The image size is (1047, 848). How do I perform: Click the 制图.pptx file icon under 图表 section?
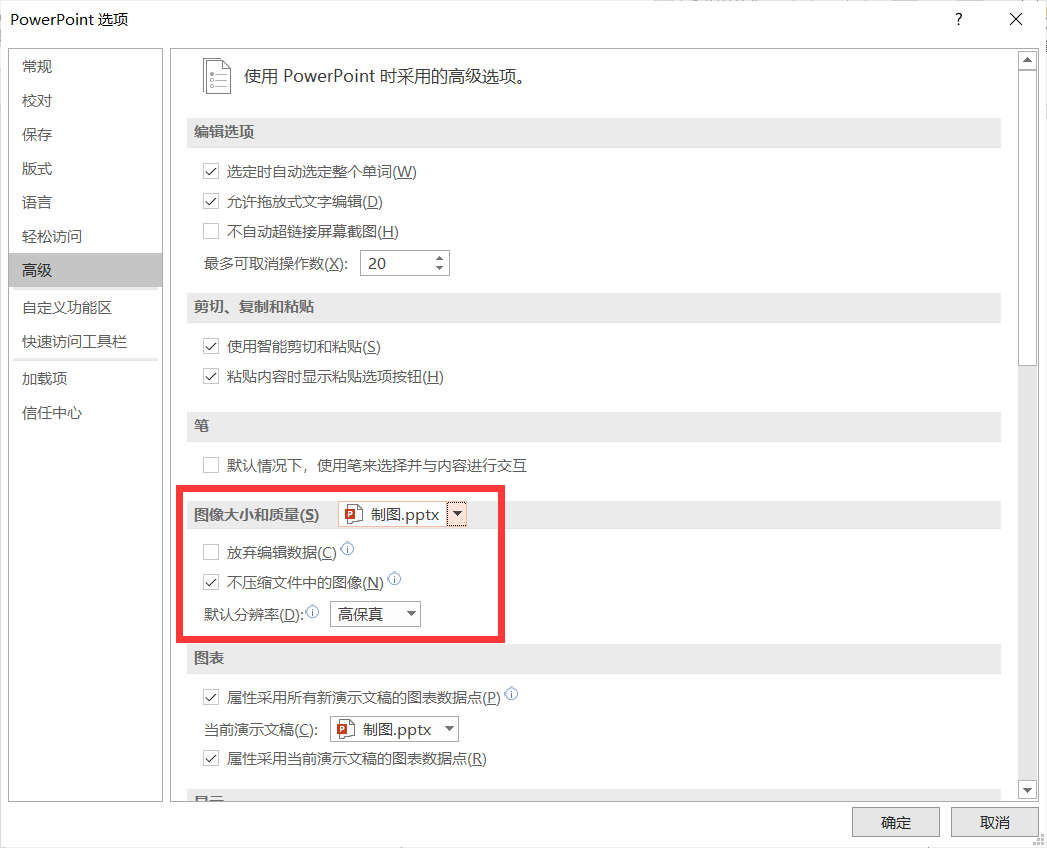tap(344, 728)
